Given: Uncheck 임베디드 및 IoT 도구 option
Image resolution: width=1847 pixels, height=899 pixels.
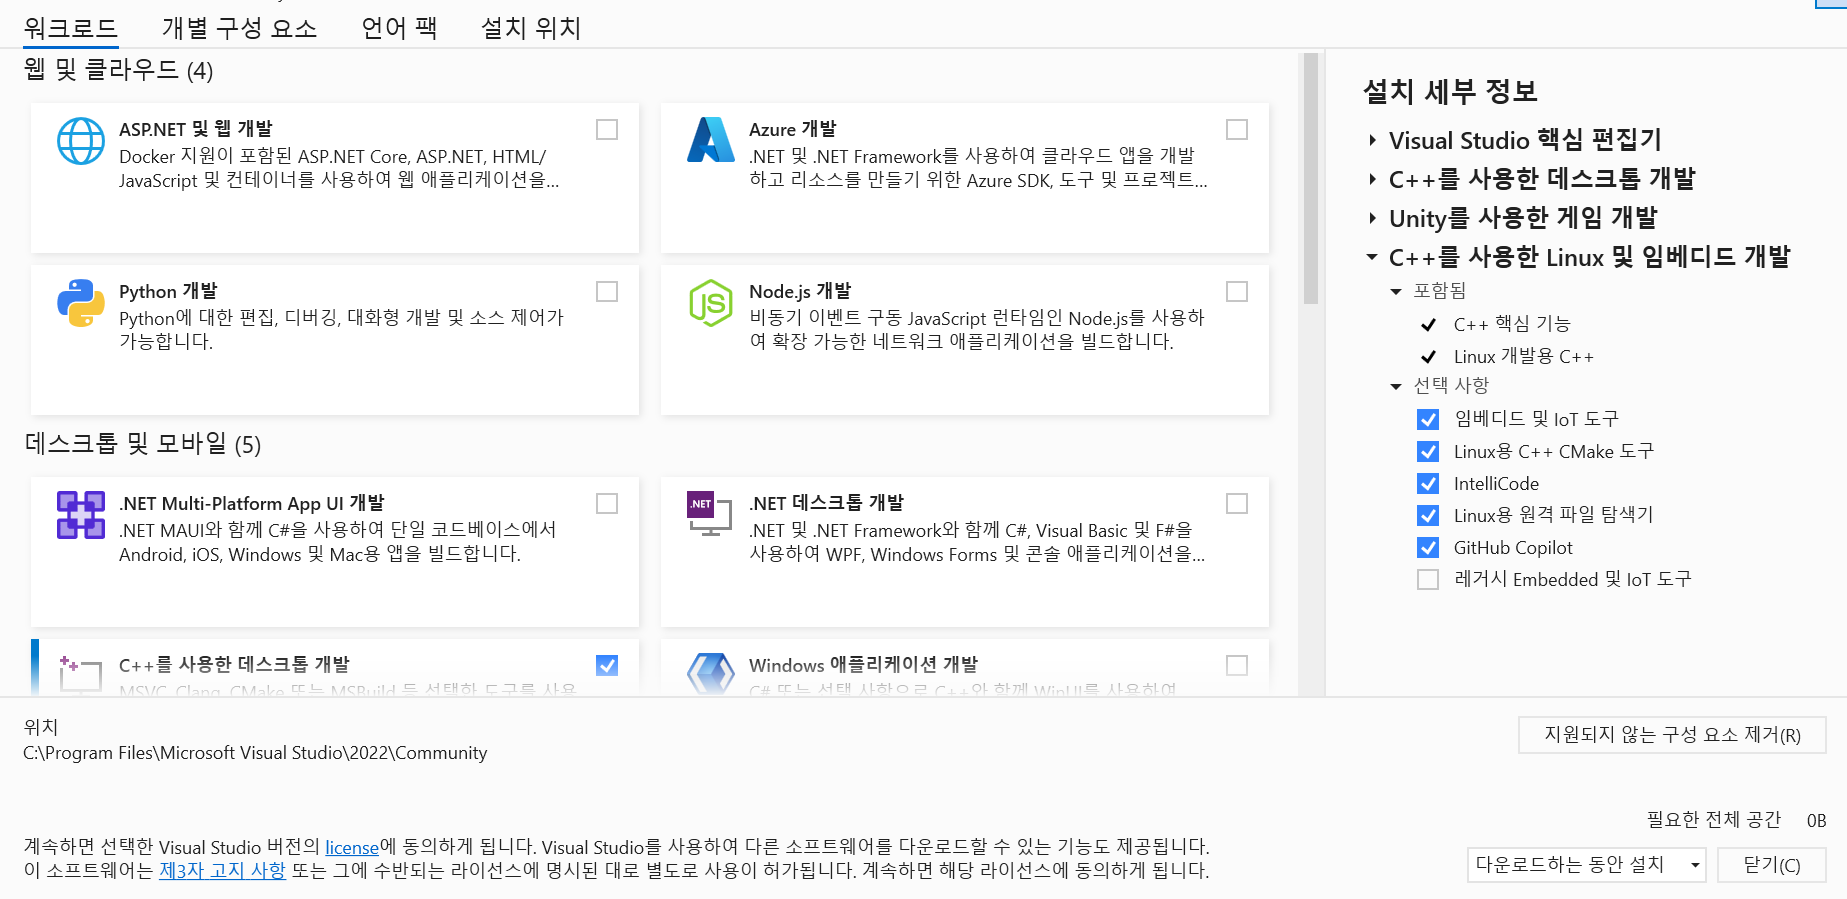Looking at the screenshot, I should coord(1428,420).
